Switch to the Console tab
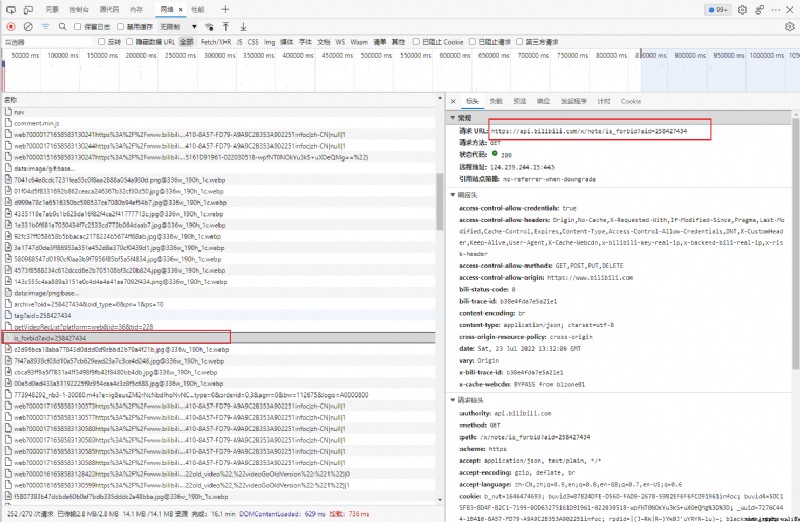Viewport: 800px width, 522px height. click(79, 9)
